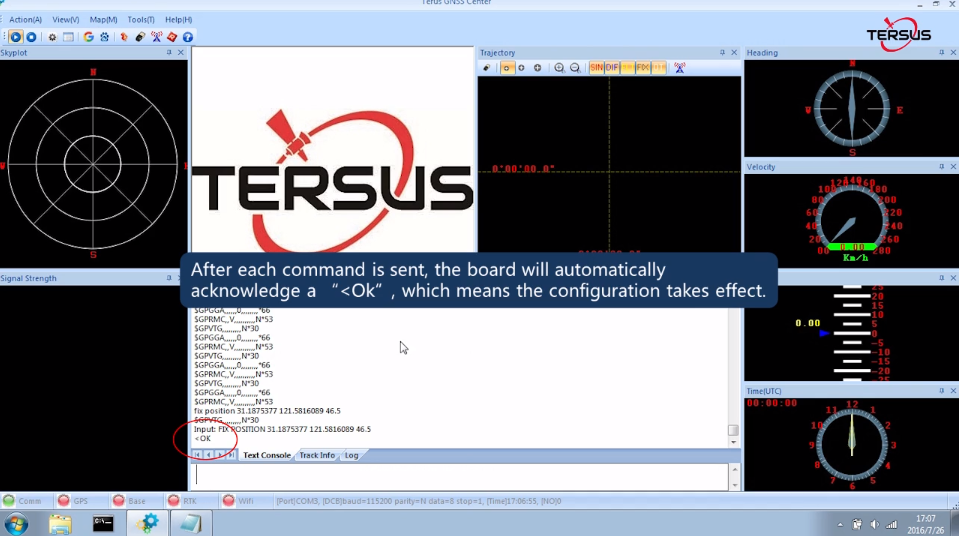Open File Explorer from the taskbar
959x536 pixels.
tap(60, 524)
